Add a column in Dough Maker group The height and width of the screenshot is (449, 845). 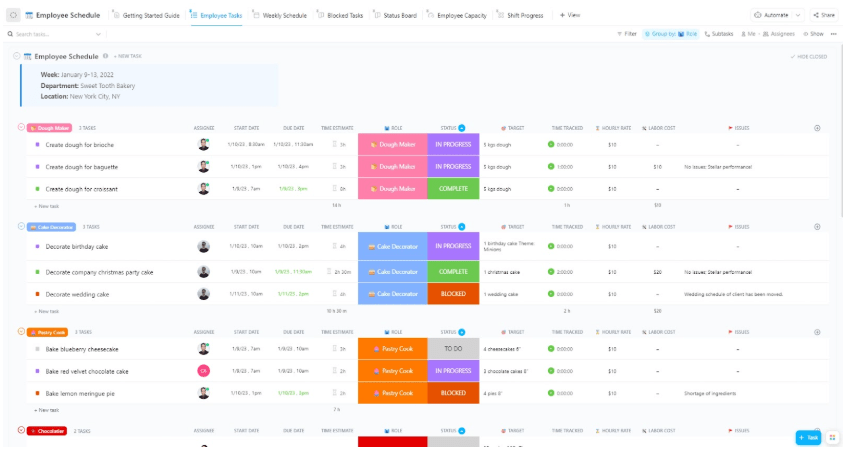[x=817, y=128]
